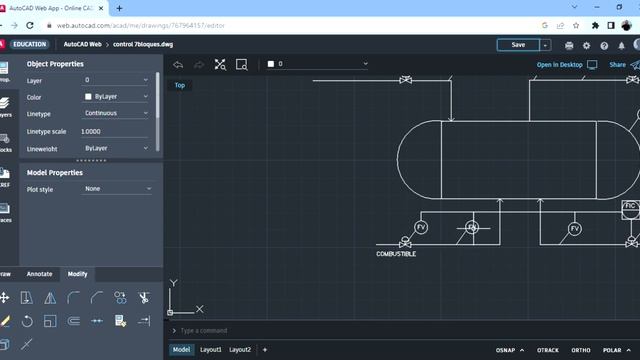640x360 pixels.
Task: Click the white ByLayer color swatch
Action: click(88, 97)
